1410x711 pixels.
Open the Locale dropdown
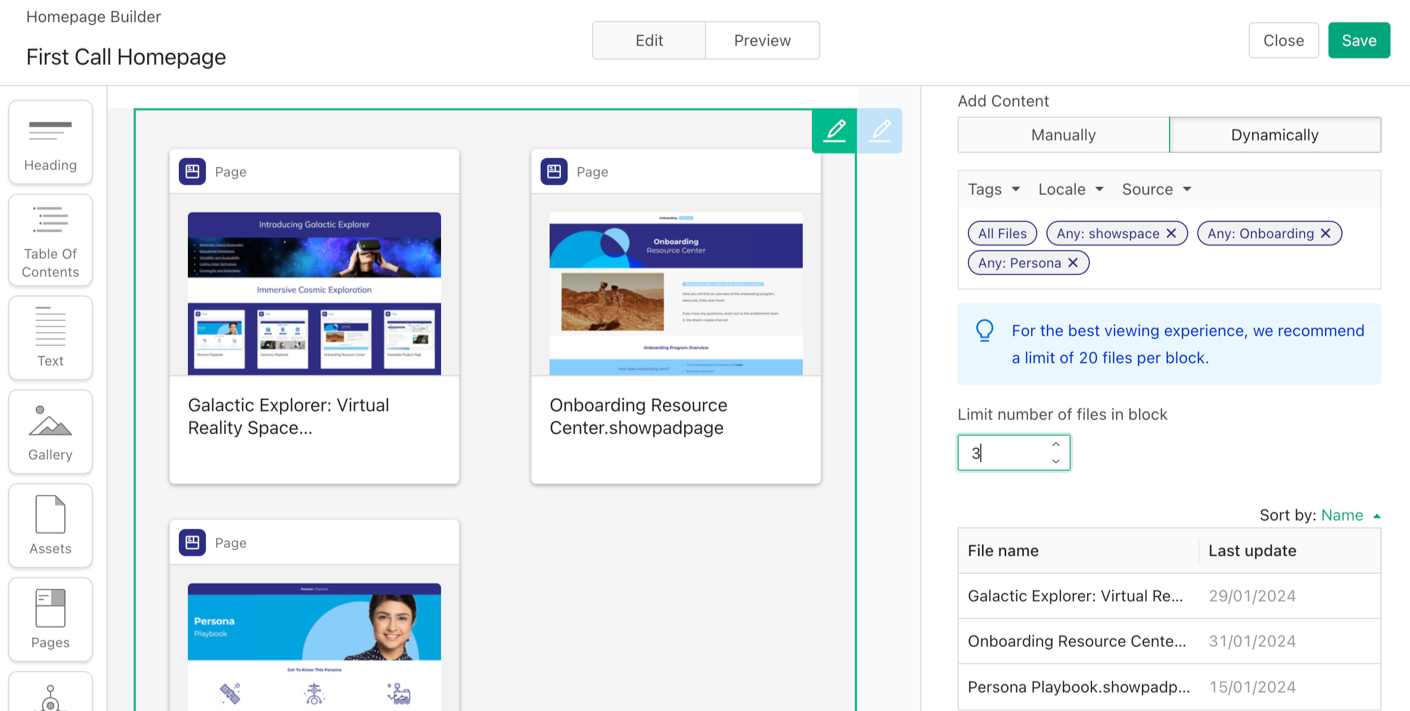click(1071, 189)
